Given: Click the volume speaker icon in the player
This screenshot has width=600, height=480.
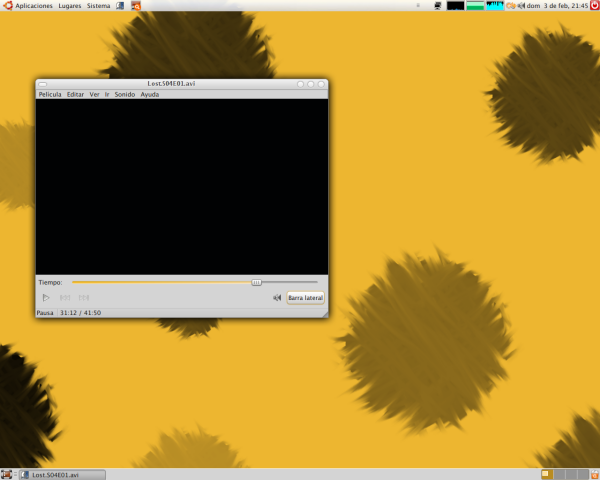Looking at the screenshot, I should 277,297.
